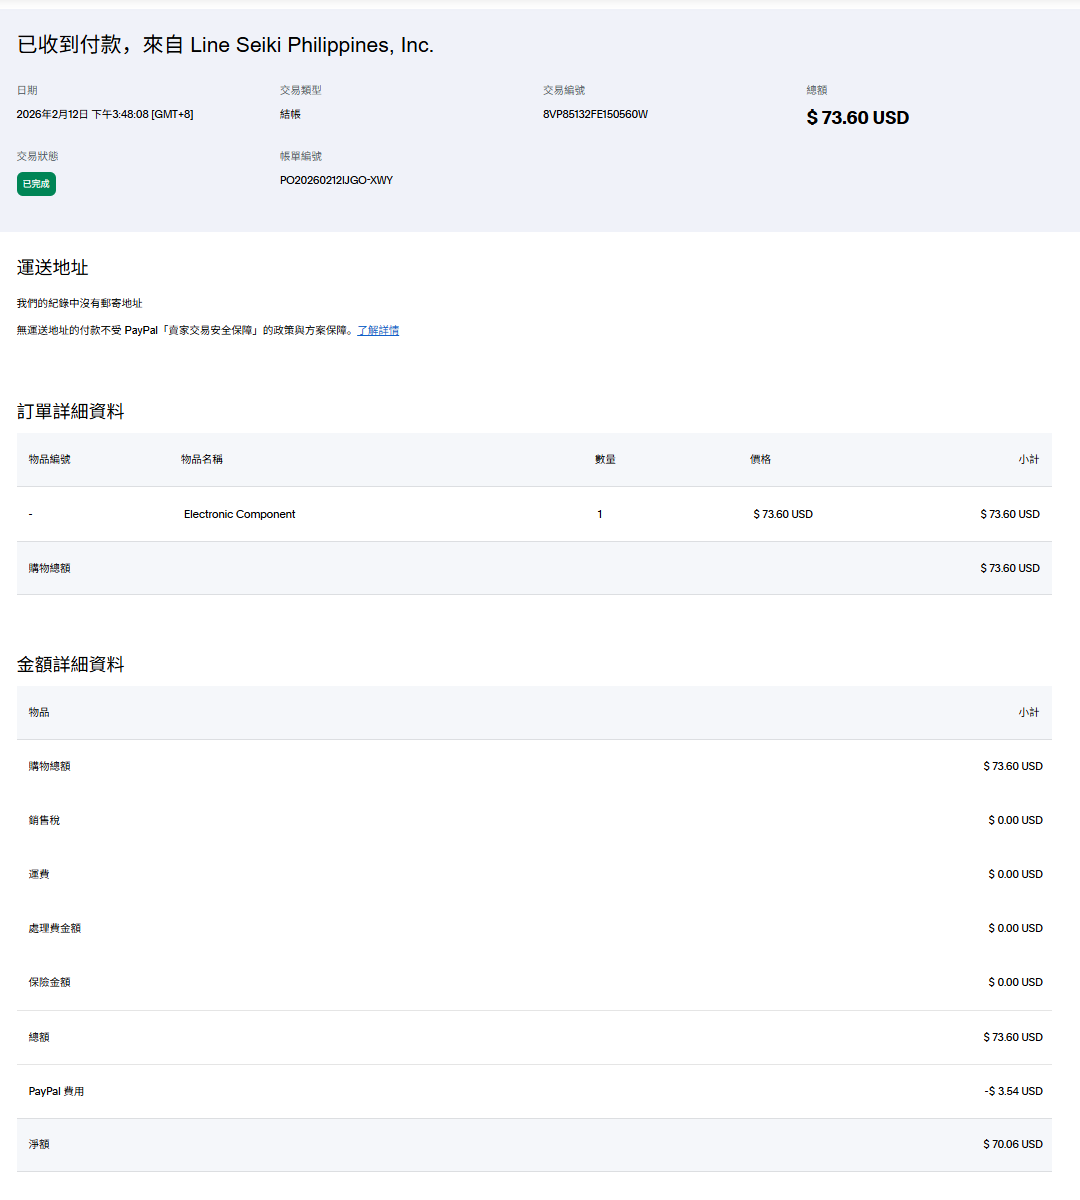Click the bold $73.60 USD total in header
The image size is (1080, 1200).
pos(857,118)
